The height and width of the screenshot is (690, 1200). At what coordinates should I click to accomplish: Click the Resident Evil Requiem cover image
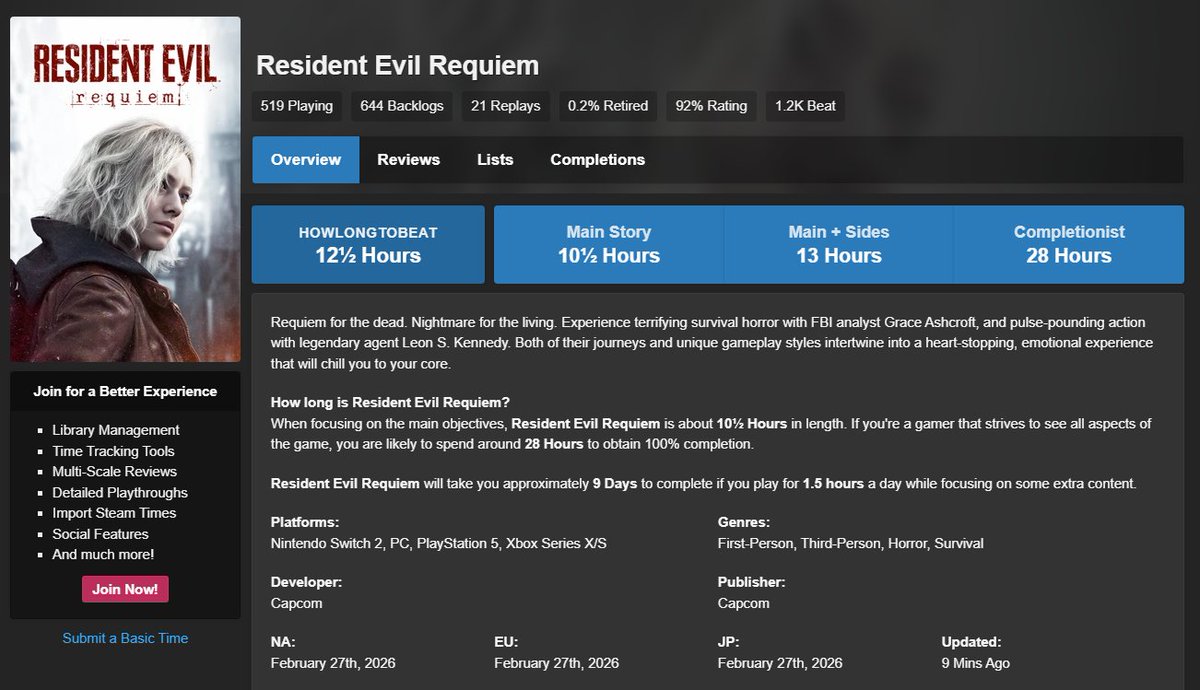(125, 189)
